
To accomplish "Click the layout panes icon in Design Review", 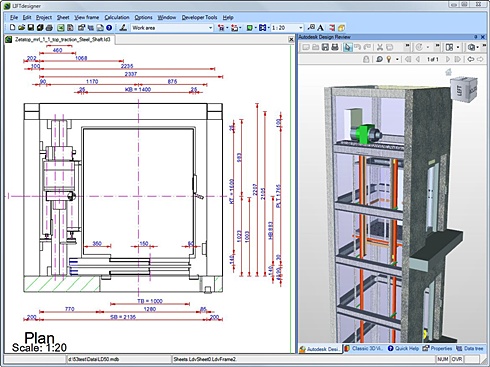I will [x=449, y=47].
